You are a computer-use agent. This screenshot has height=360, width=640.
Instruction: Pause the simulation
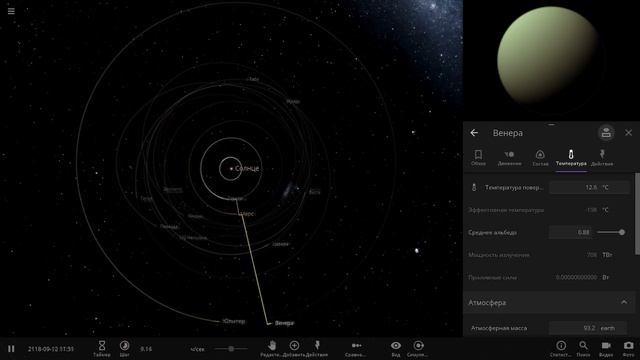[x=11, y=349]
